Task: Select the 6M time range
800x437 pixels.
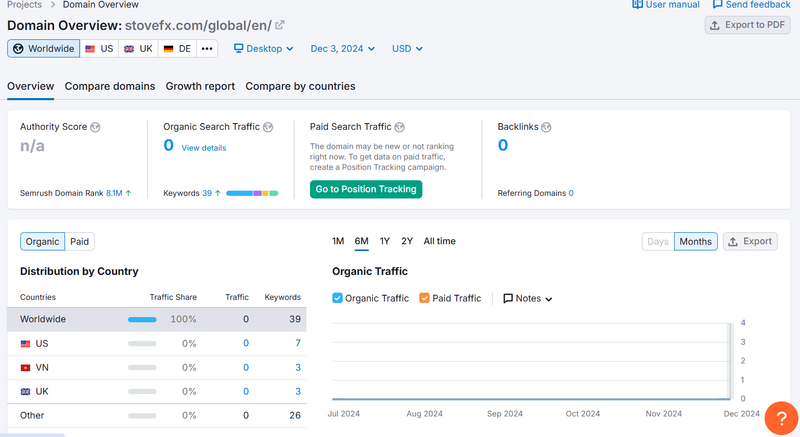Action: click(x=361, y=241)
